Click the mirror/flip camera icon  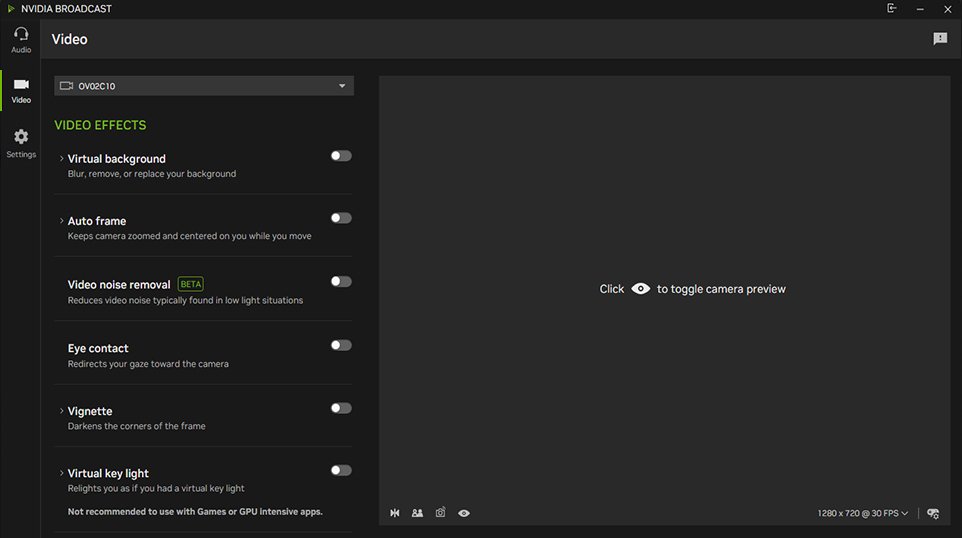pos(394,513)
